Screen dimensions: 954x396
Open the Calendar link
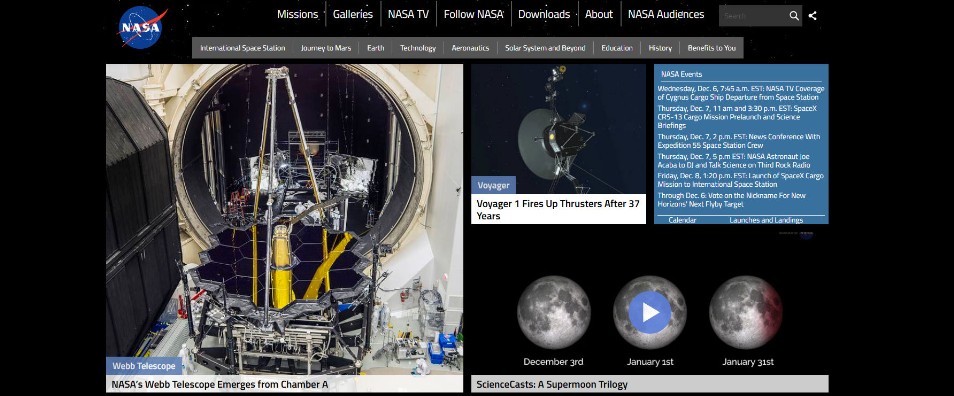coord(682,220)
